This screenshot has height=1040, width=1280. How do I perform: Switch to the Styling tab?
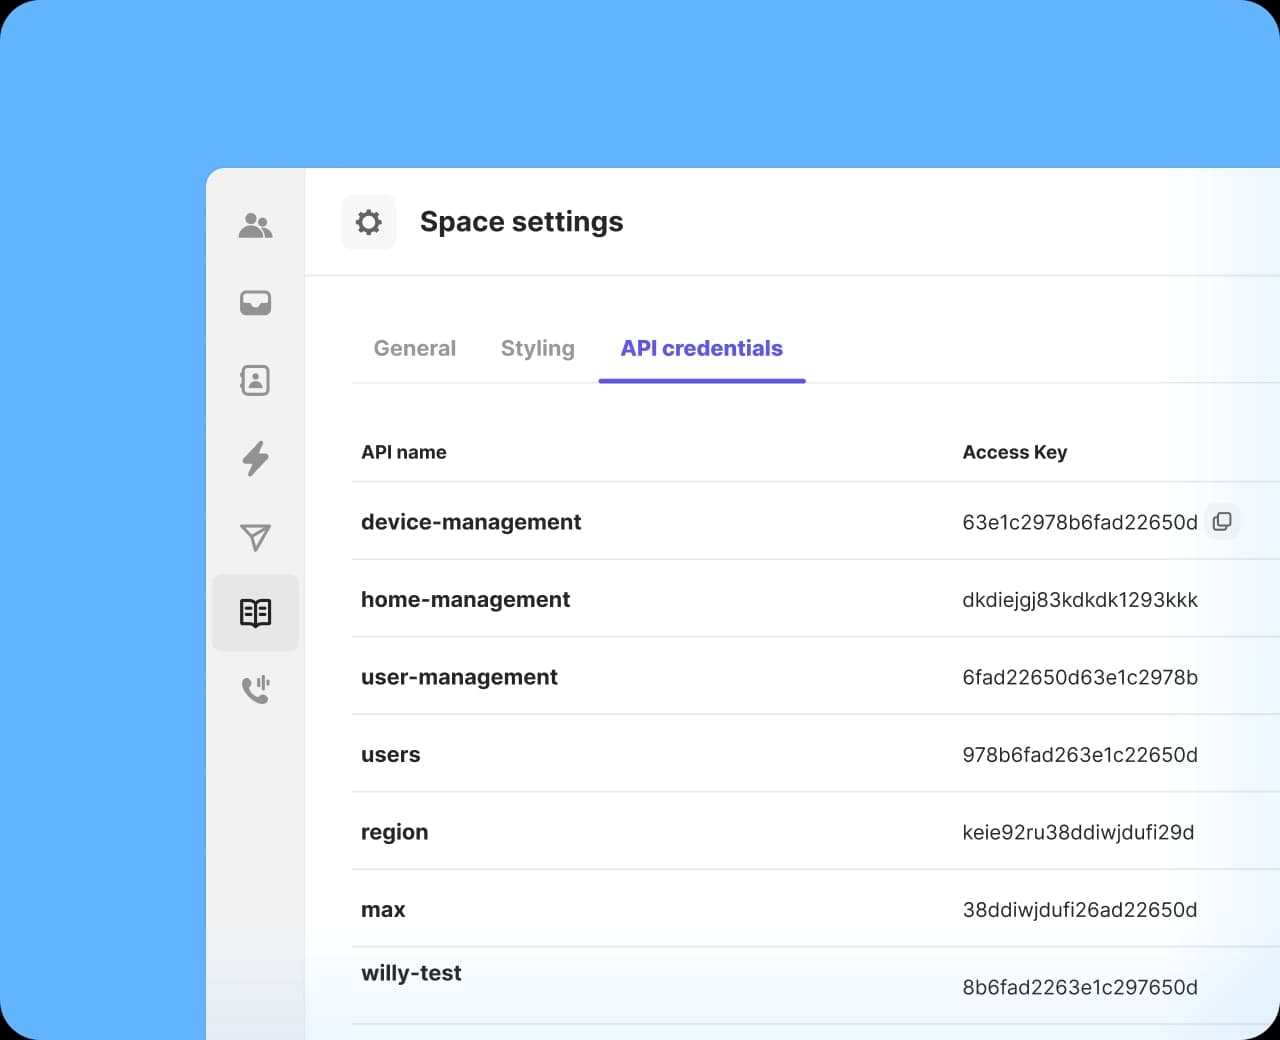(537, 348)
